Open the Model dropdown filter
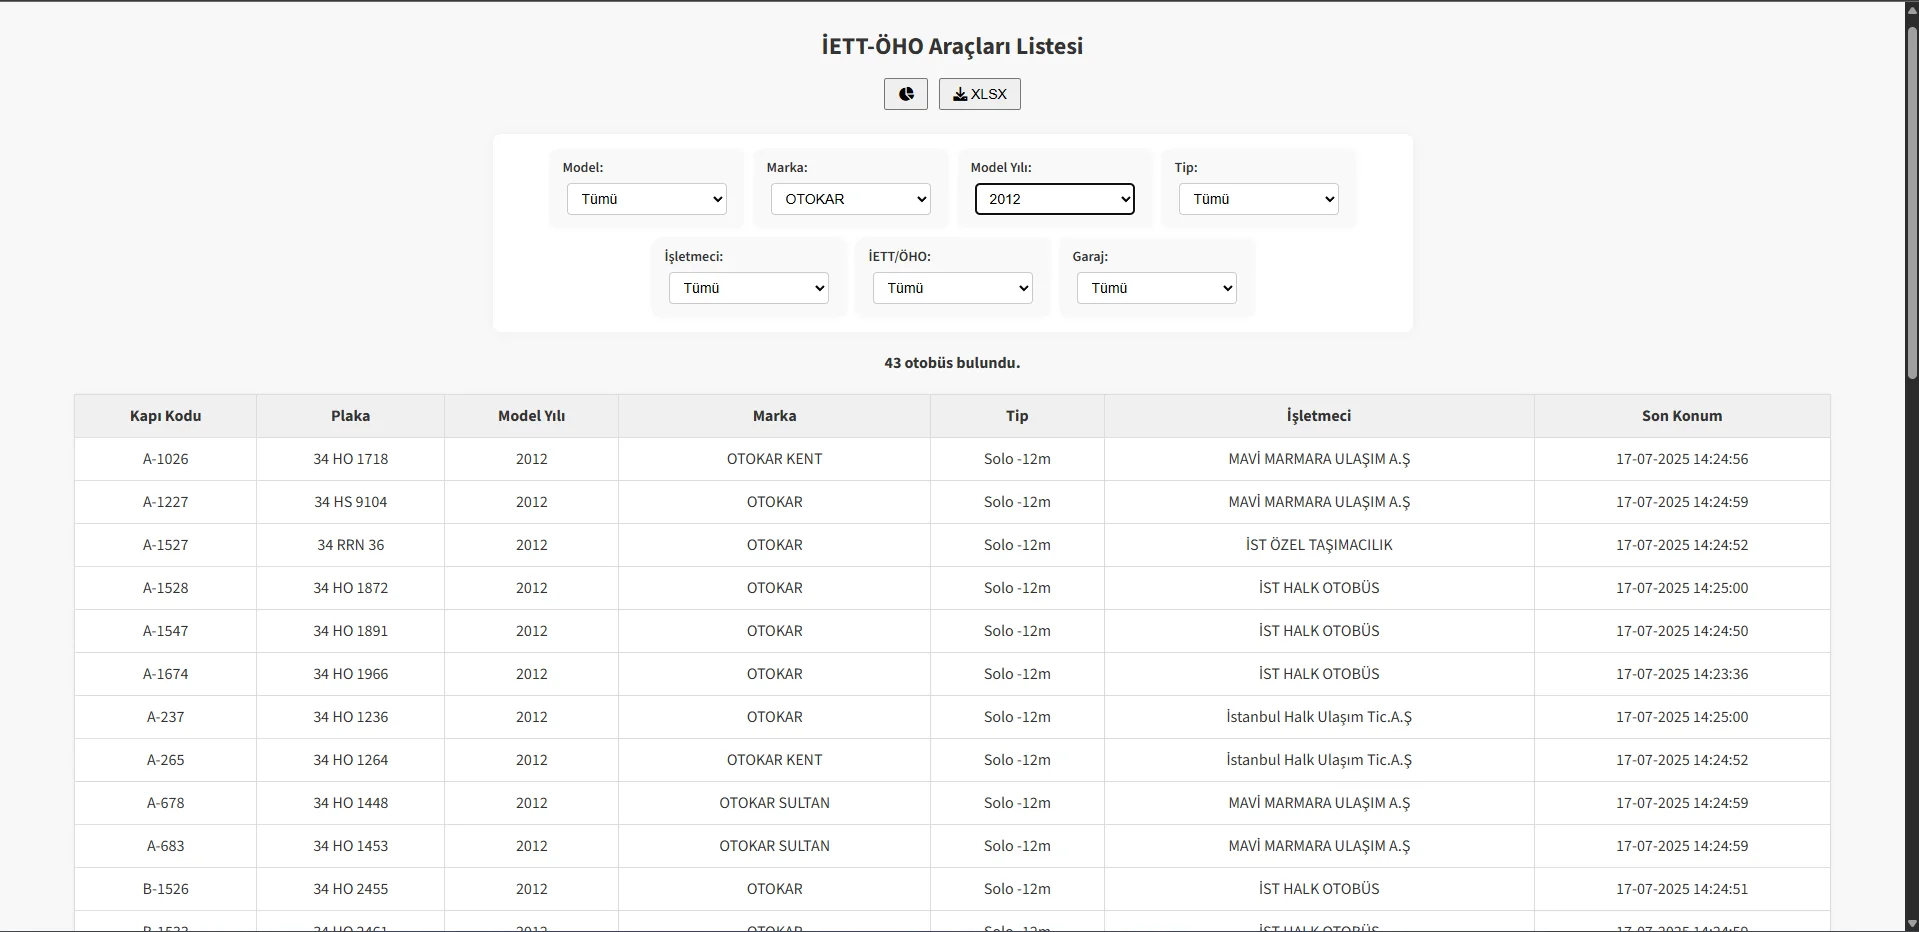 (x=646, y=199)
